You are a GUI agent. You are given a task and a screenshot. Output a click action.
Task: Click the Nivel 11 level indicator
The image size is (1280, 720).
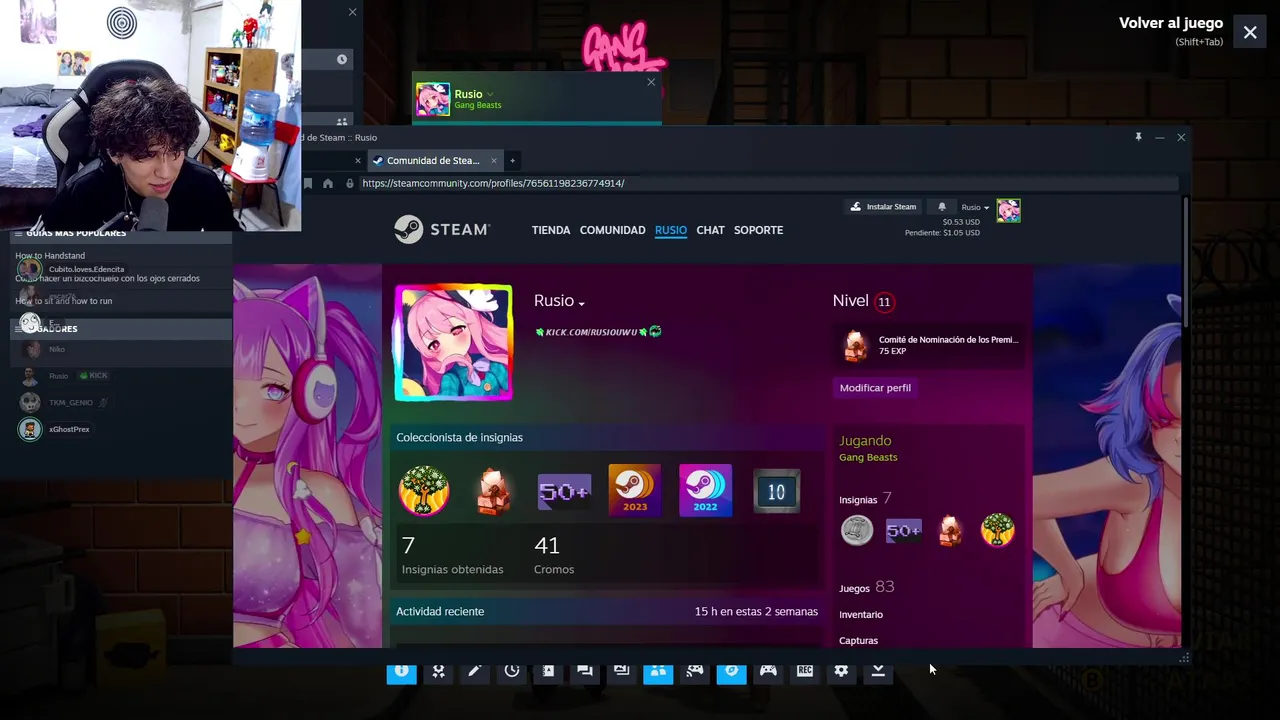pos(862,301)
